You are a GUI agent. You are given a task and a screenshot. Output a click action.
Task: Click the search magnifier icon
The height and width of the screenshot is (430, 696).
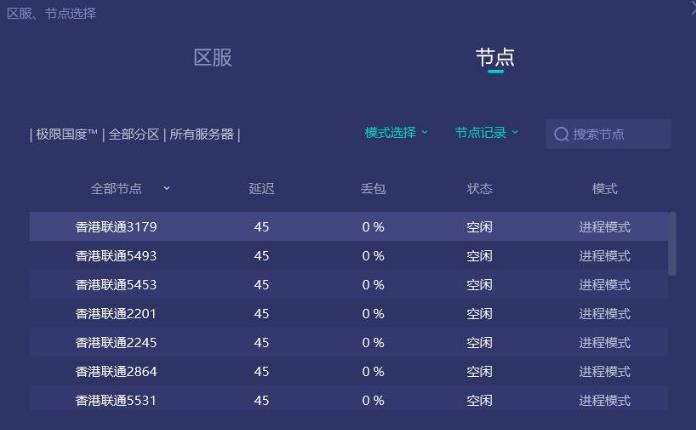click(x=561, y=134)
